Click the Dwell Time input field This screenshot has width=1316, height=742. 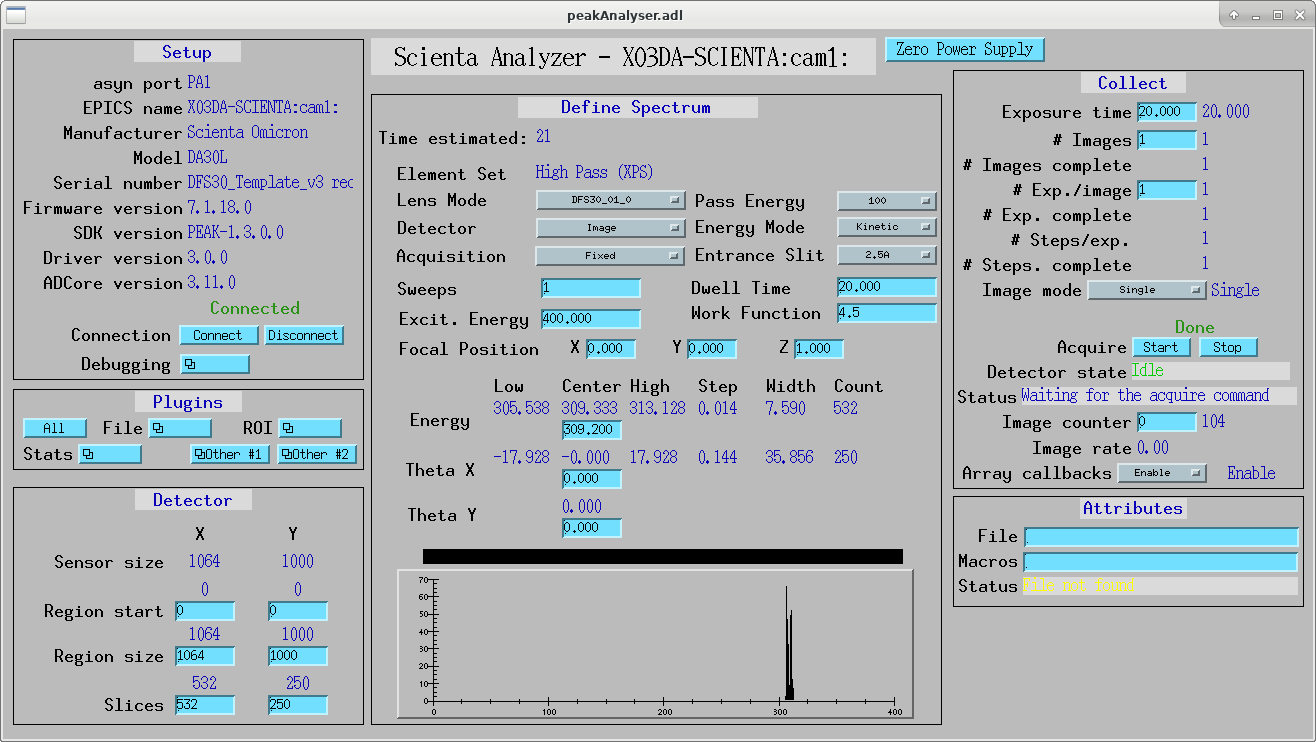(x=887, y=287)
